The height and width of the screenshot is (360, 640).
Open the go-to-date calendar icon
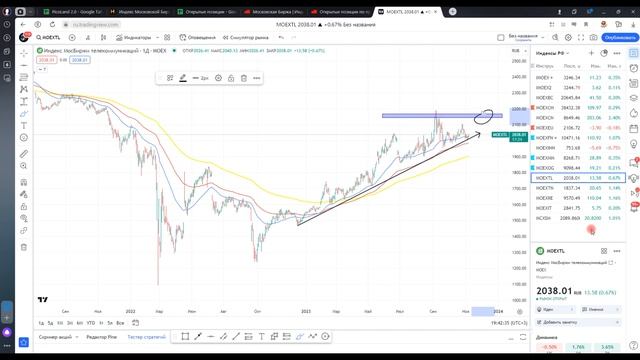pos(136,323)
